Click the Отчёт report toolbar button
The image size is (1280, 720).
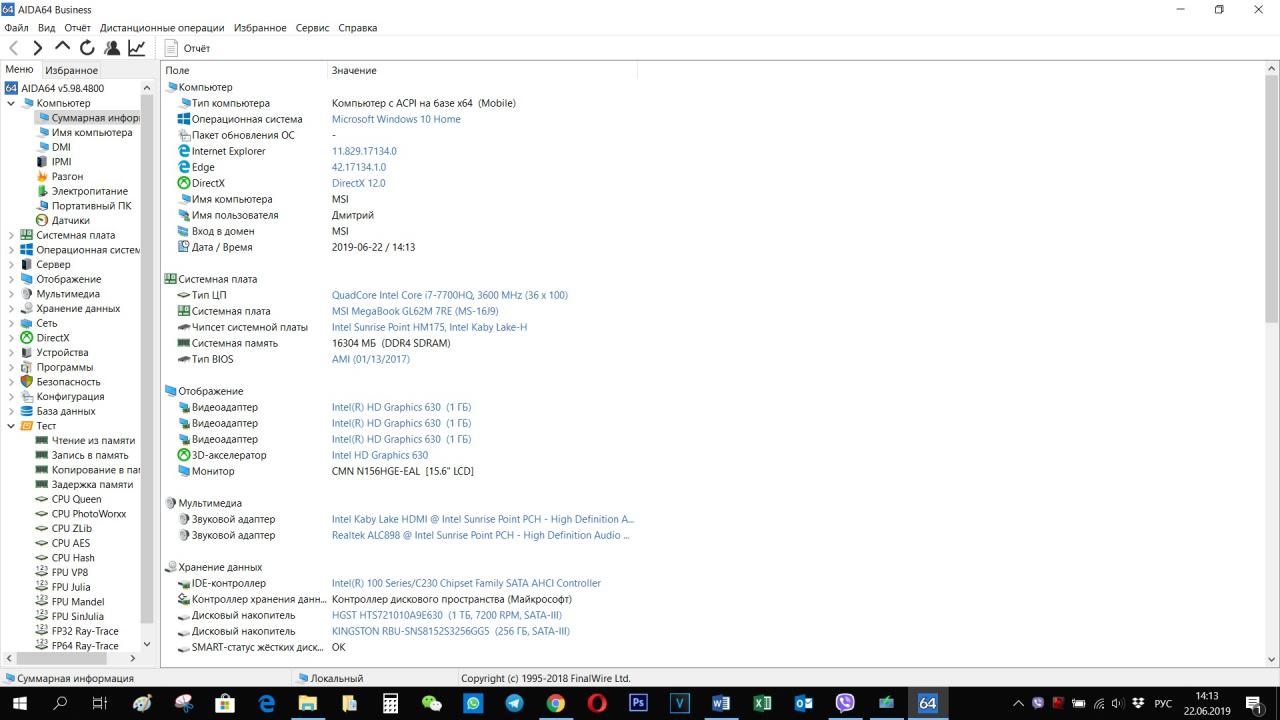pyautogui.click(x=187, y=48)
